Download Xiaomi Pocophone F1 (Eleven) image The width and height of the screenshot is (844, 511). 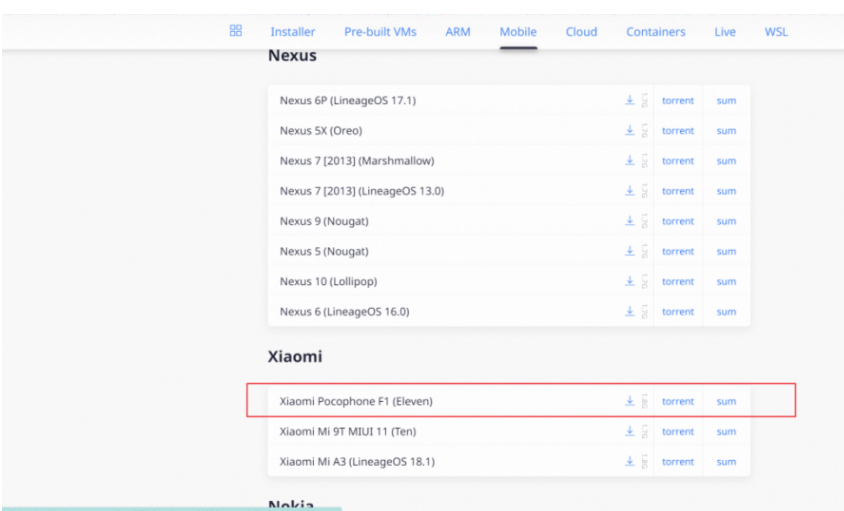(x=630, y=401)
